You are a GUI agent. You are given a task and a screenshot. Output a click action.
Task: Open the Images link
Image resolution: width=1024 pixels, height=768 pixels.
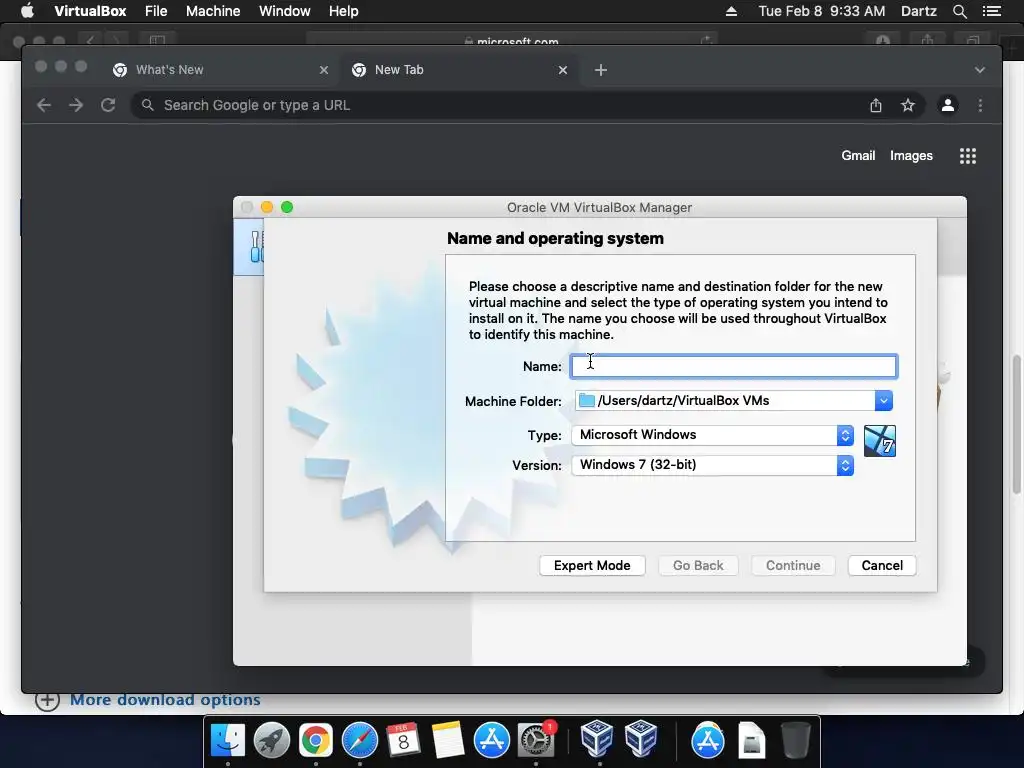pyautogui.click(x=911, y=155)
